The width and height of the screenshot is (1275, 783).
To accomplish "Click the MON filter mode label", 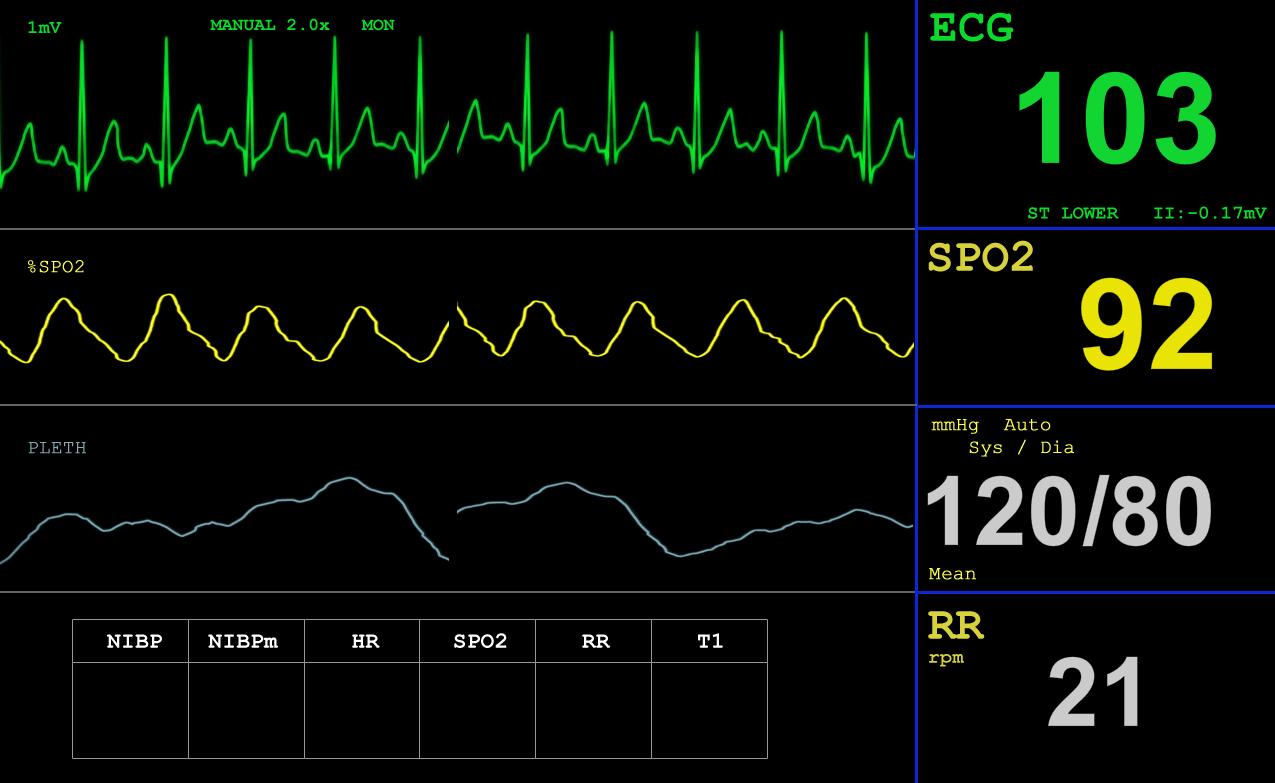I will [x=378, y=25].
